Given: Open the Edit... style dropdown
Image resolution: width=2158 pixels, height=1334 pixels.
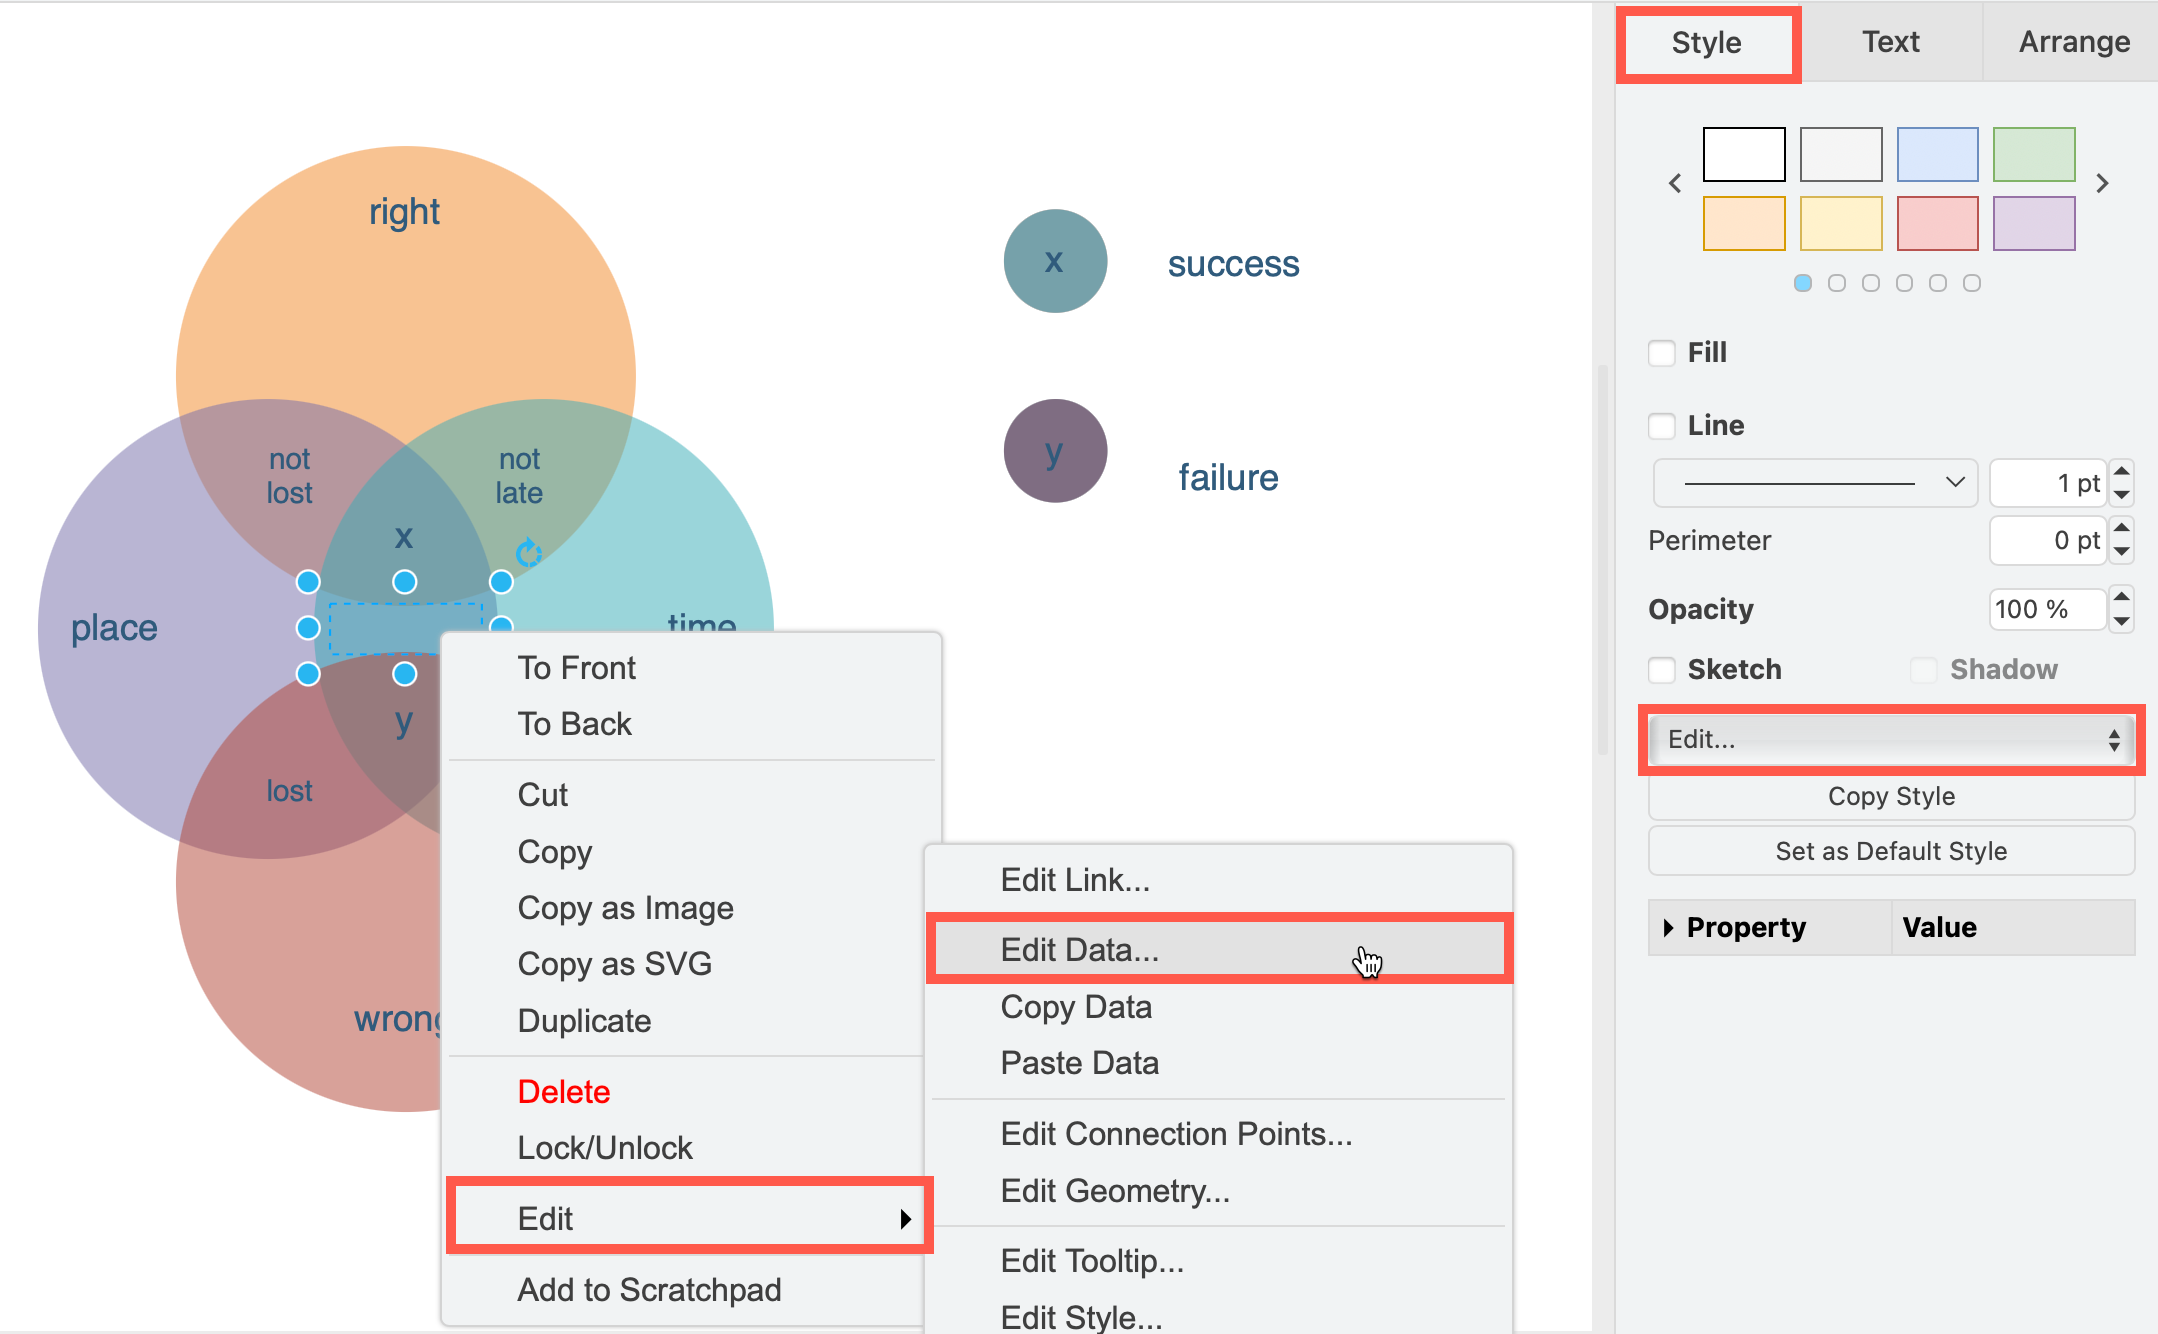Looking at the screenshot, I should [1890, 740].
